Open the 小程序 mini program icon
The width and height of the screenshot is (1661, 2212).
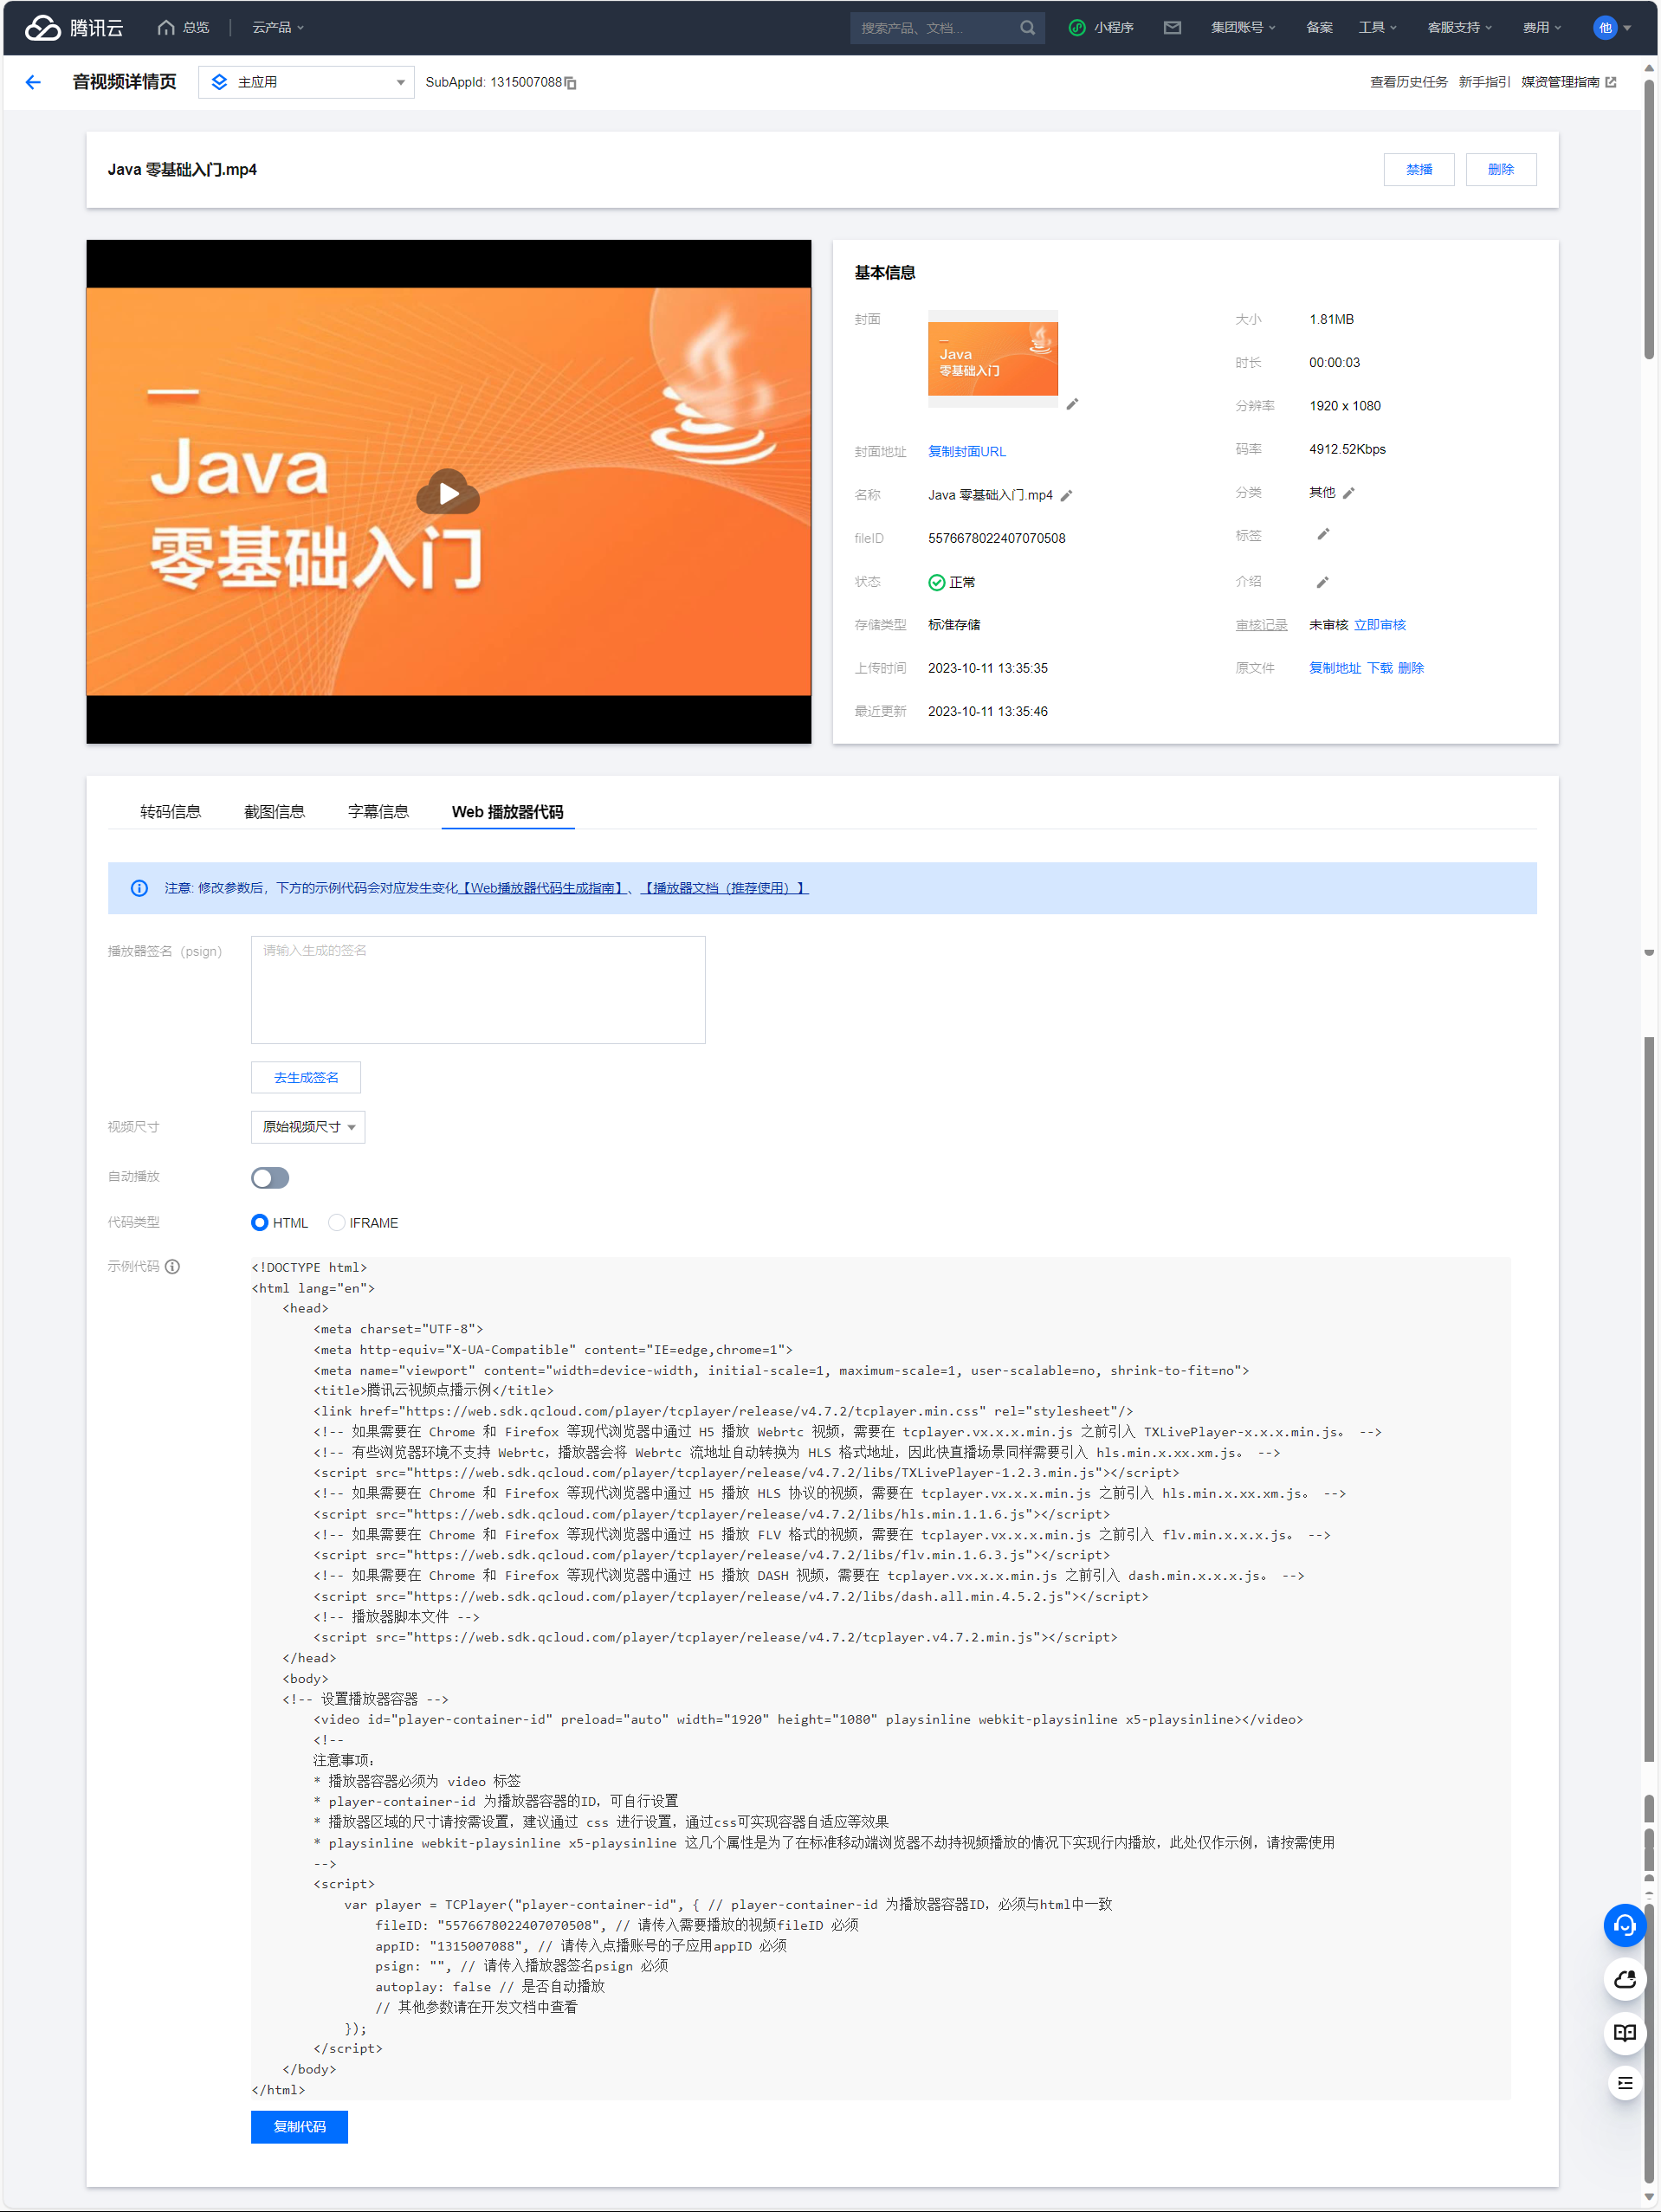(x=1077, y=27)
